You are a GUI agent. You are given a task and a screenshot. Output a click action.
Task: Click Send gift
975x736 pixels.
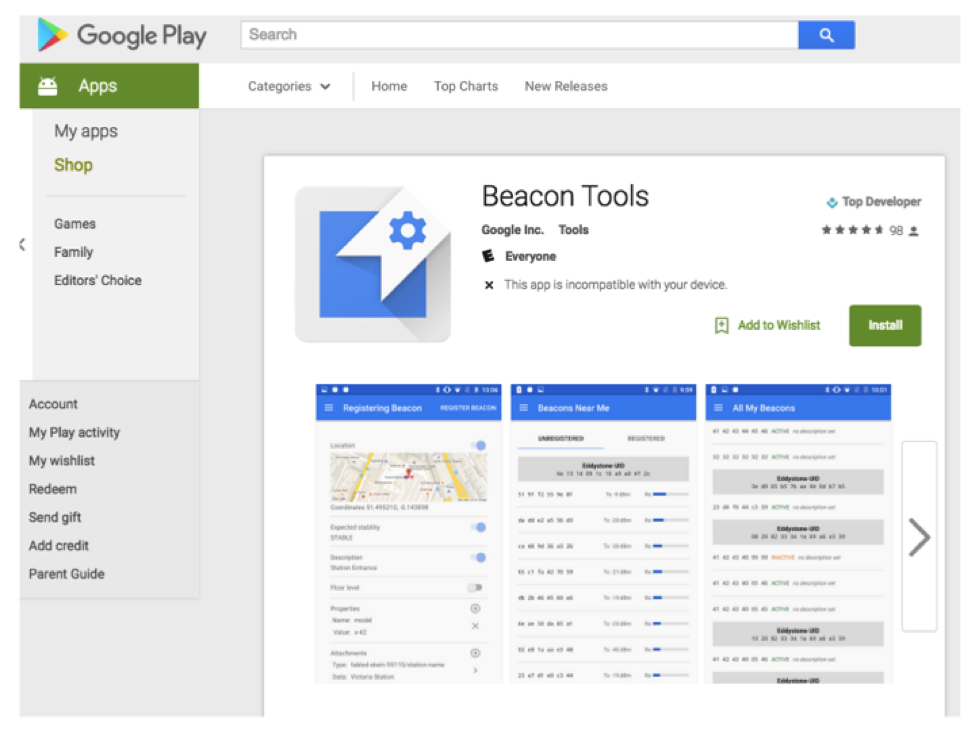click(x=55, y=517)
